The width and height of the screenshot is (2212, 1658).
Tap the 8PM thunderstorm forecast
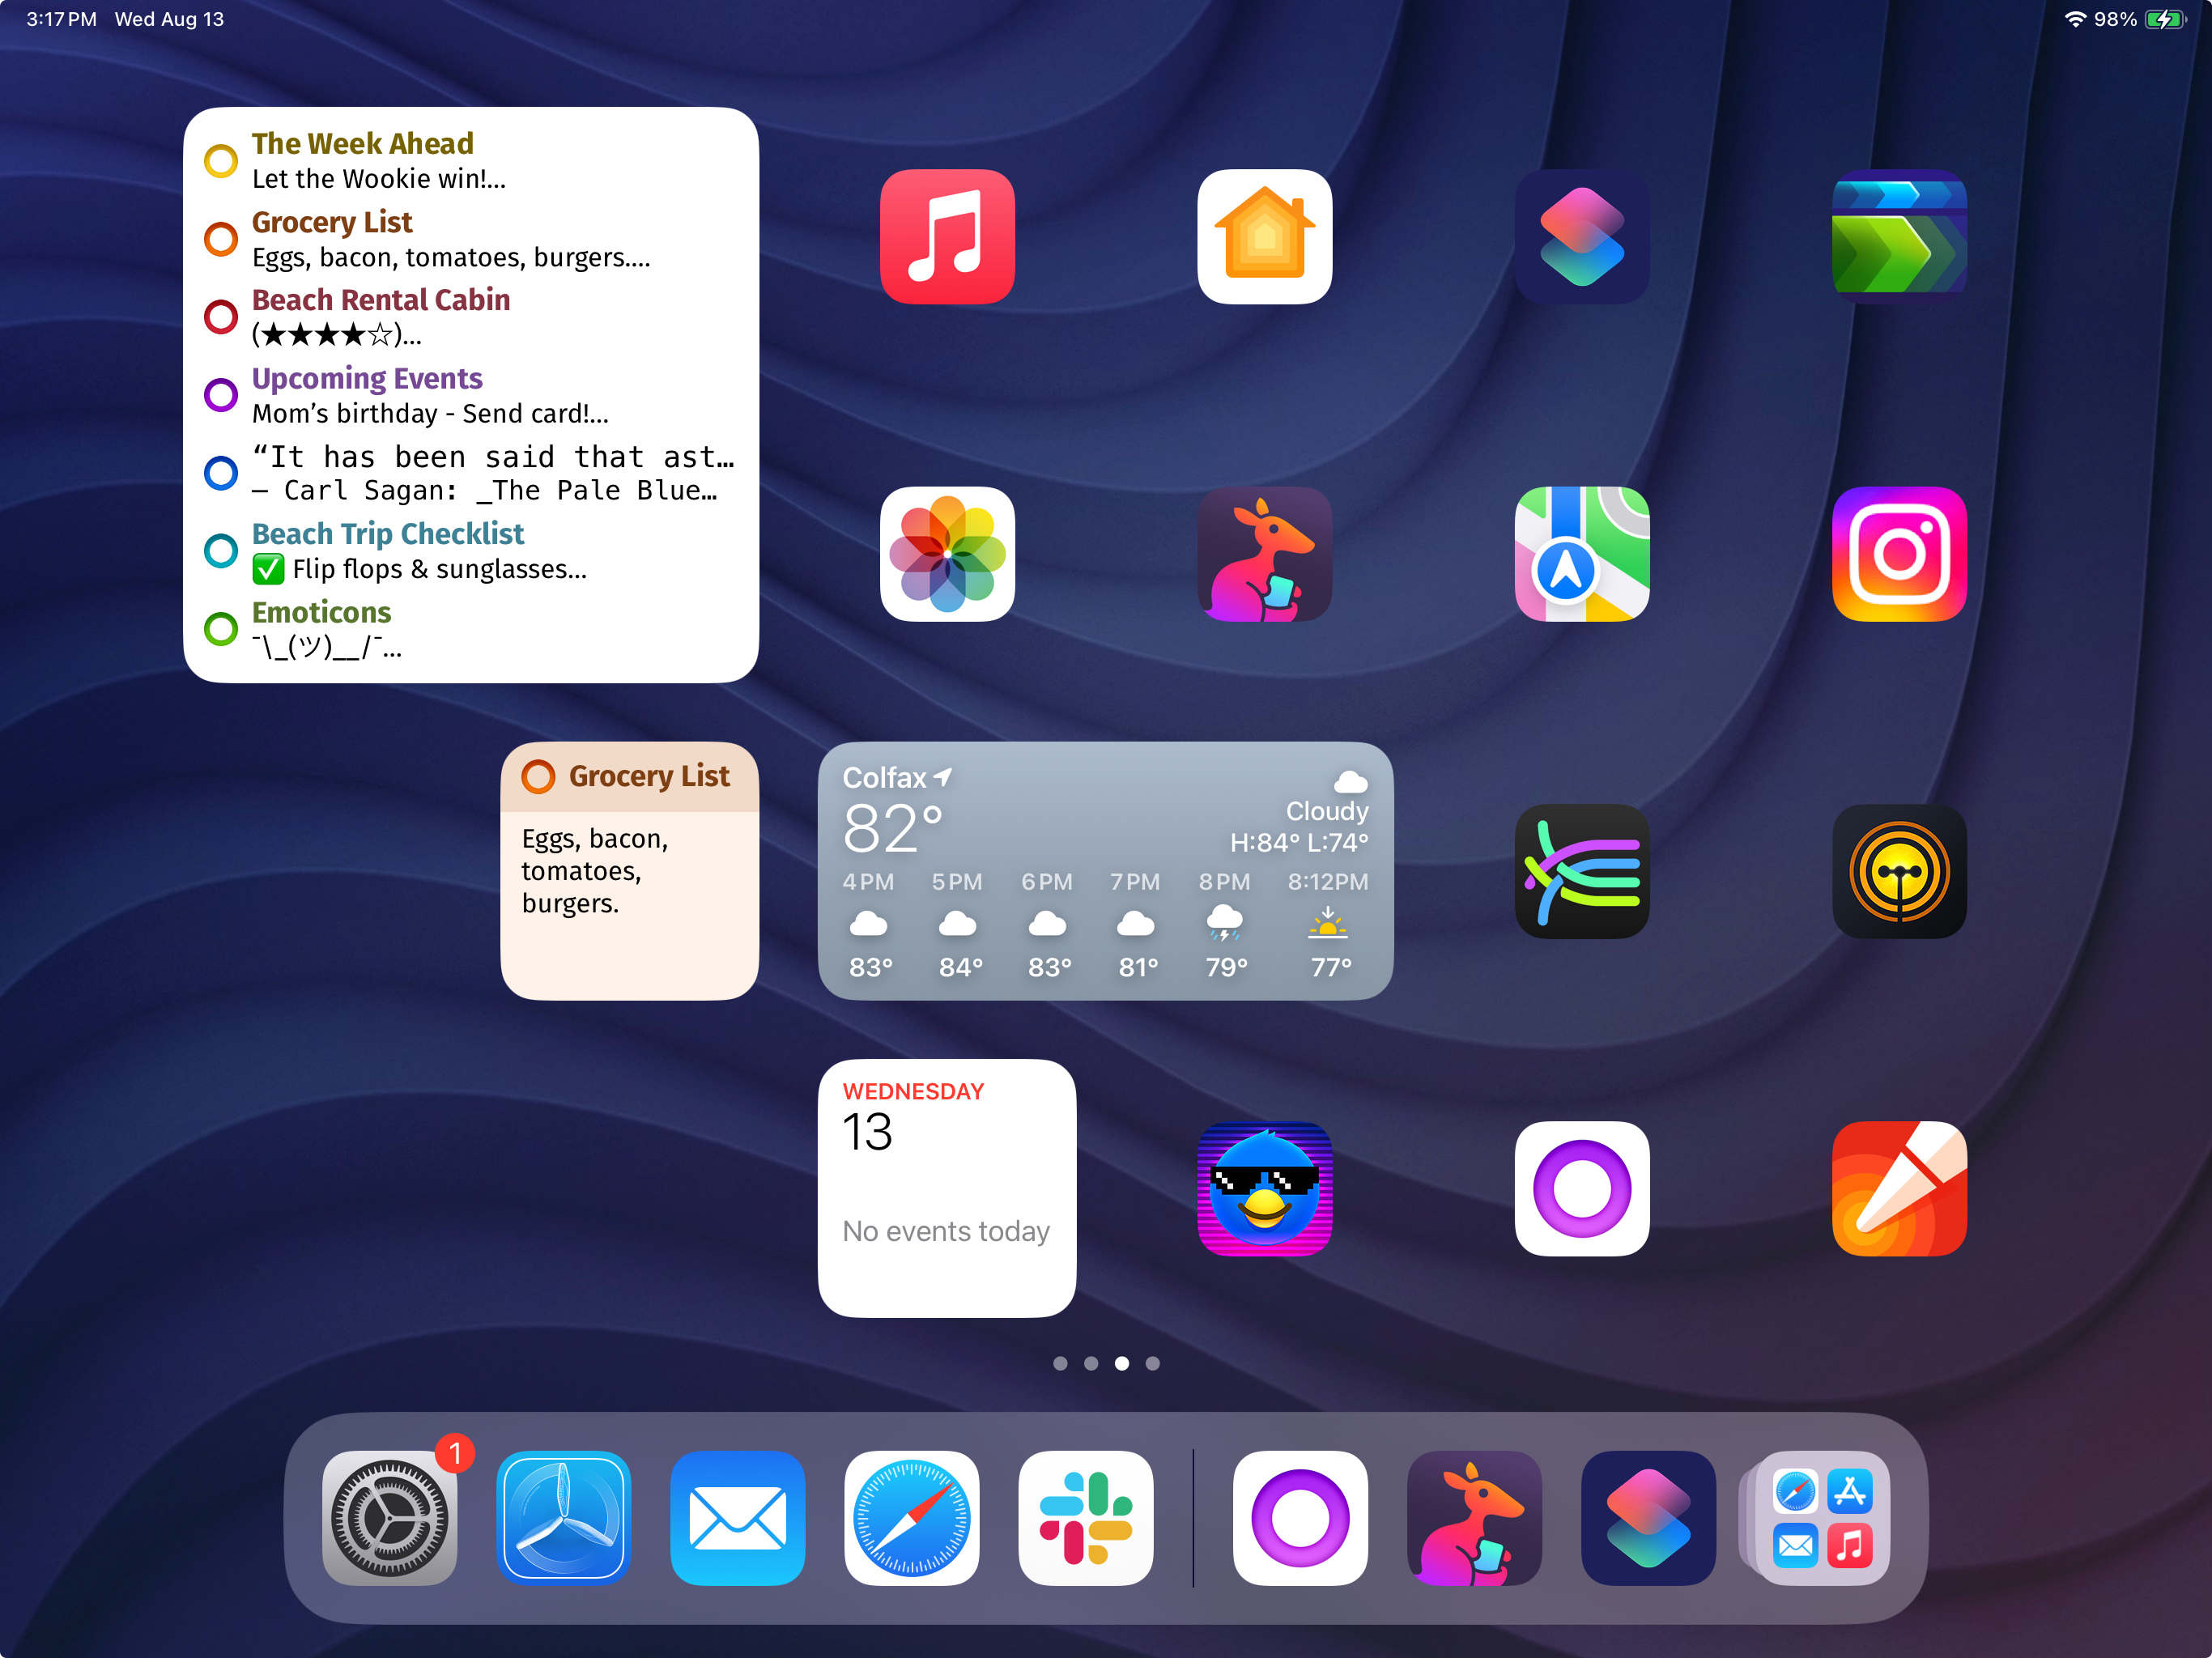tap(1225, 924)
